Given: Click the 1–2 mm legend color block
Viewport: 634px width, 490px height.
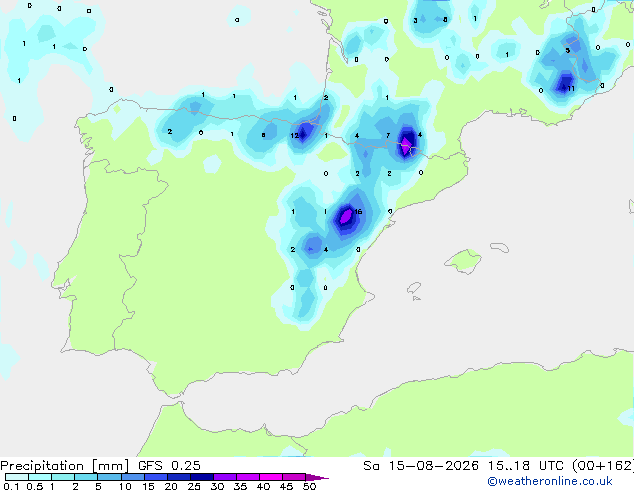Looking at the screenshot, I should [63, 477].
